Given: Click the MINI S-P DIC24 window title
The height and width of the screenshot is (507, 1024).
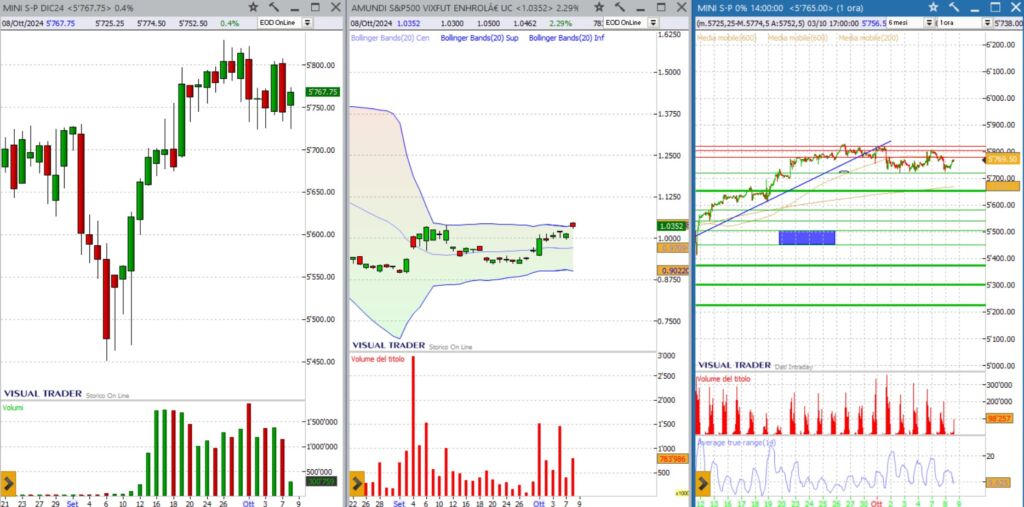Looking at the screenshot, I should click(69, 8).
